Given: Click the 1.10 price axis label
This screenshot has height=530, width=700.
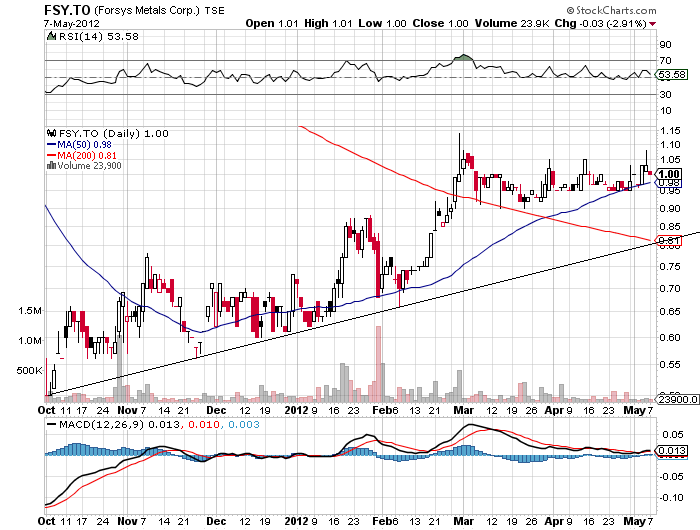Looking at the screenshot, I should [x=670, y=145].
